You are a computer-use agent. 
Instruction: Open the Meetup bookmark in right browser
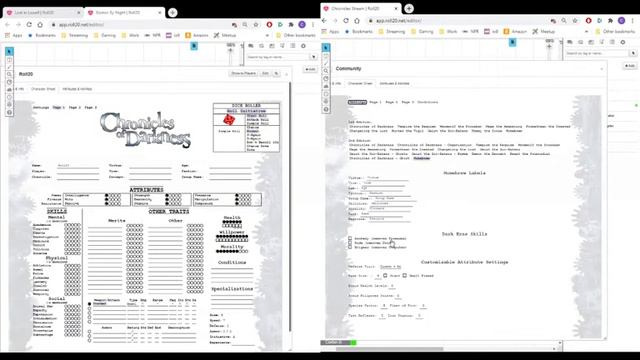click(x=544, y=31)
